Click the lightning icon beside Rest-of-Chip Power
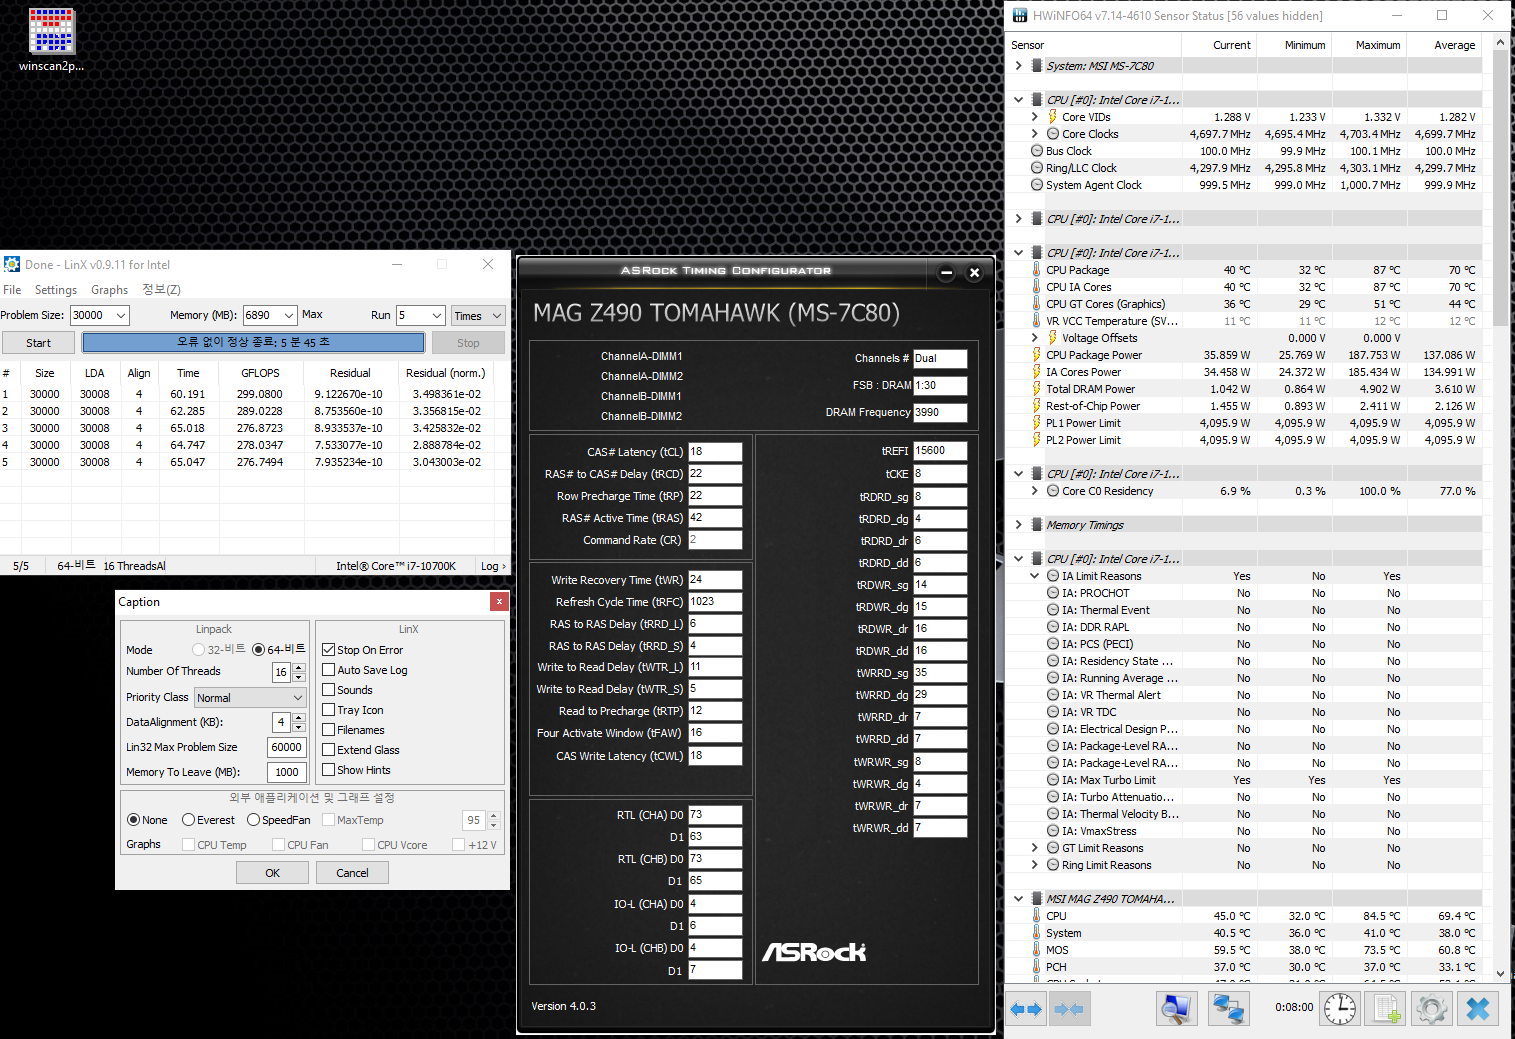 click(x=1037, y=406)
